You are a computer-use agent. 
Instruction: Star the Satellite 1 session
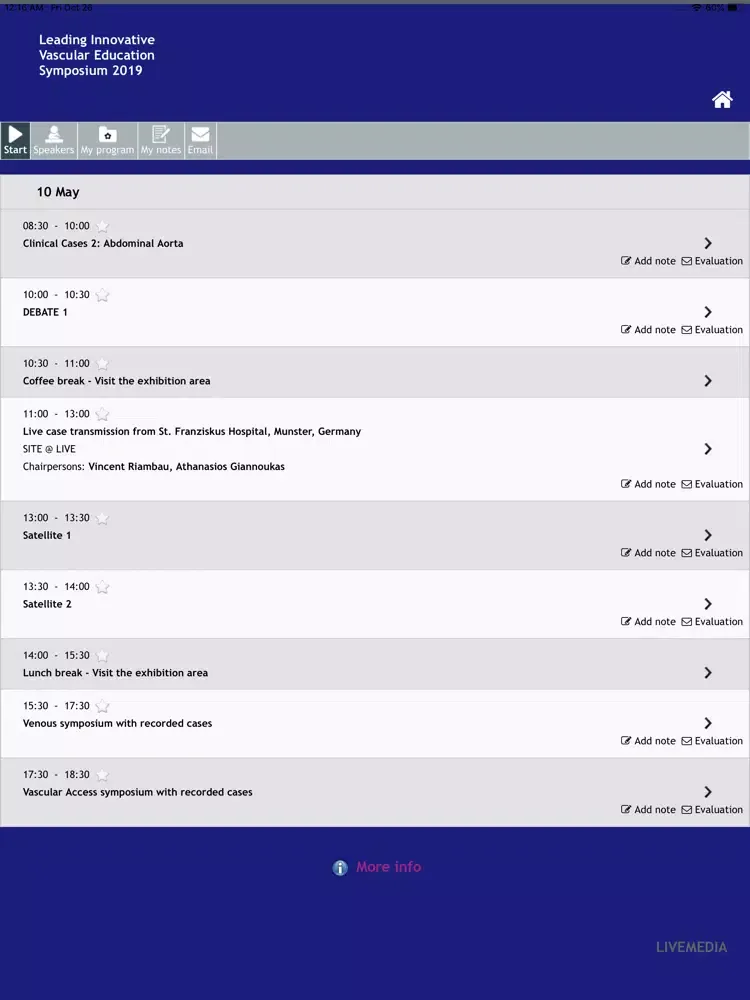point(102,519)
